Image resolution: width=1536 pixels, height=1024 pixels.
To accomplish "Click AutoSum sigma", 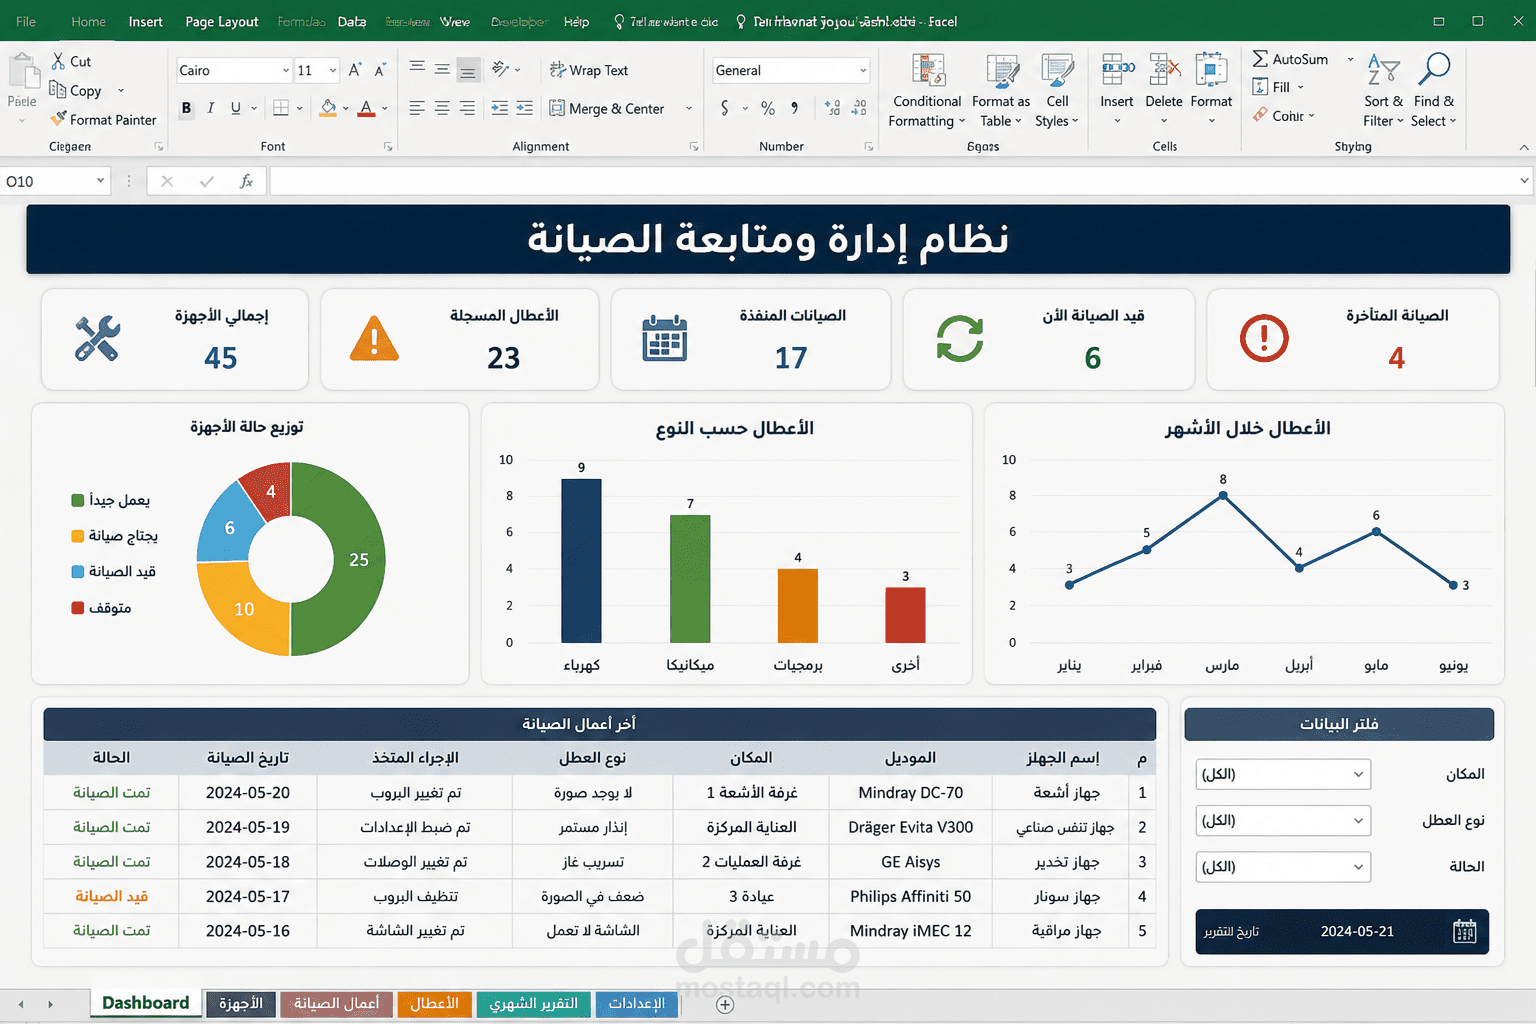I will coord(1261,59).
